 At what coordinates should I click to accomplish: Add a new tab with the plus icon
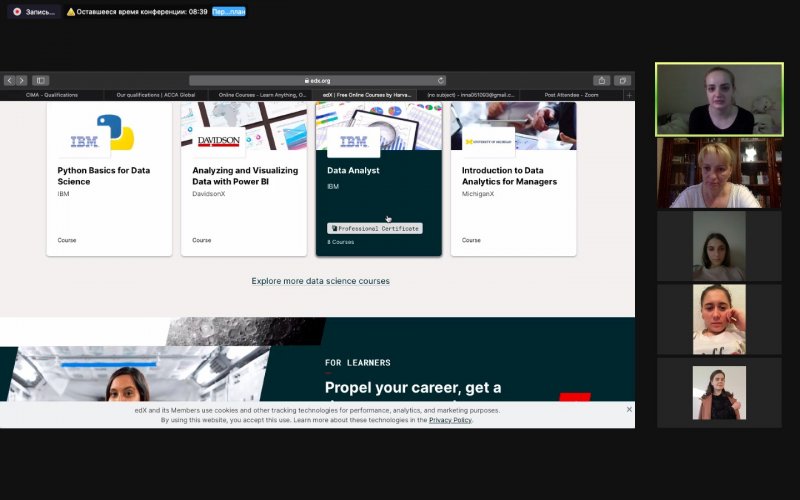[x=629, y=95]
